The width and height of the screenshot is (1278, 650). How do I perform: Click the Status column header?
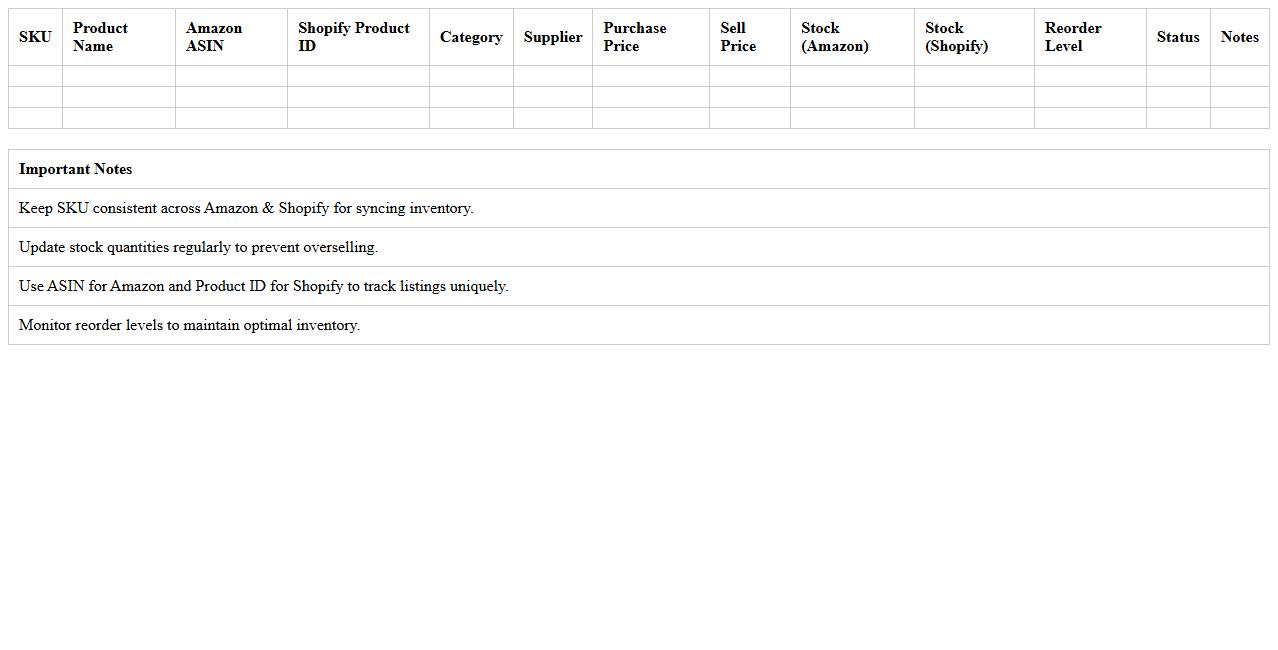tap(1177, 37)
